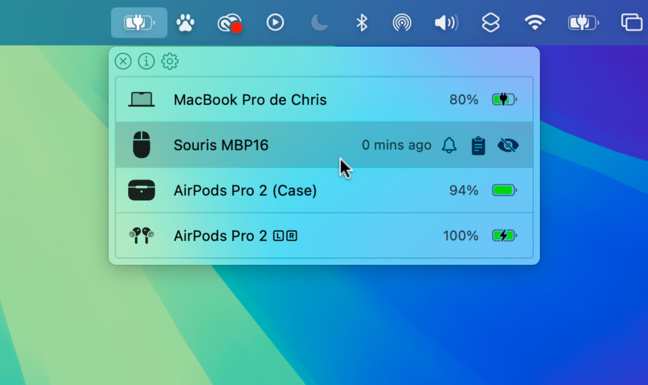Hide Souris MBP16 with the crossed-eye icon
The width and height of the screenshot is (648, 385).
[508, 145]
